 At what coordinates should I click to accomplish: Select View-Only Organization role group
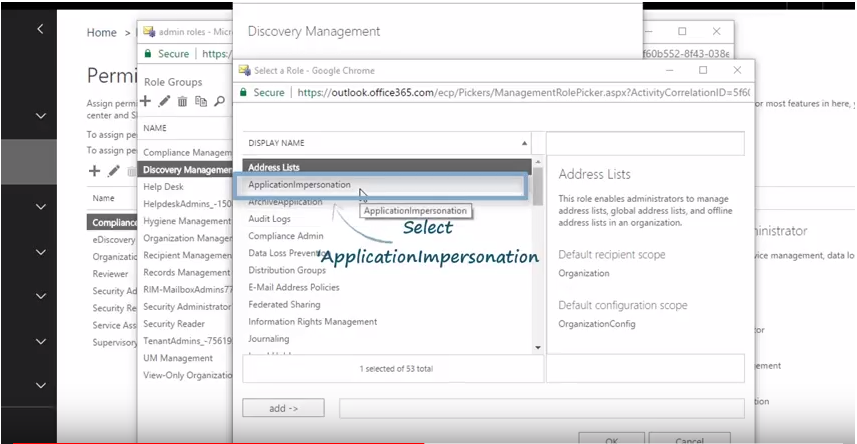pos(186,375)
